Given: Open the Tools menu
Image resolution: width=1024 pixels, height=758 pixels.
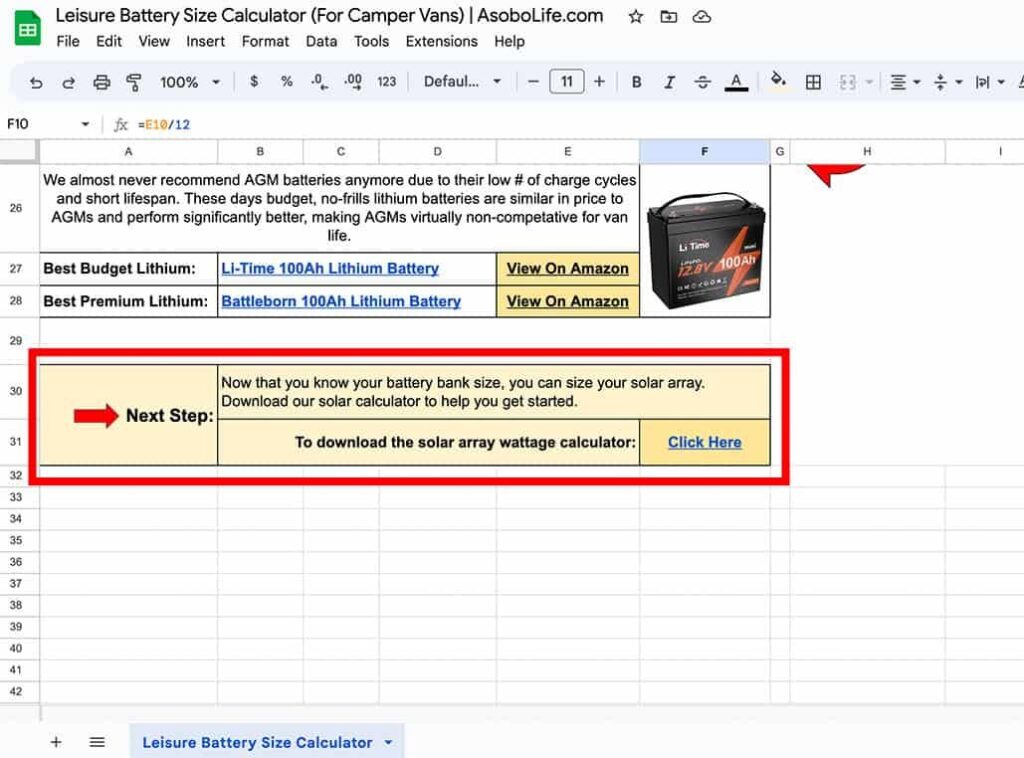Looking at the screenshot, I should tap(372, 42).
